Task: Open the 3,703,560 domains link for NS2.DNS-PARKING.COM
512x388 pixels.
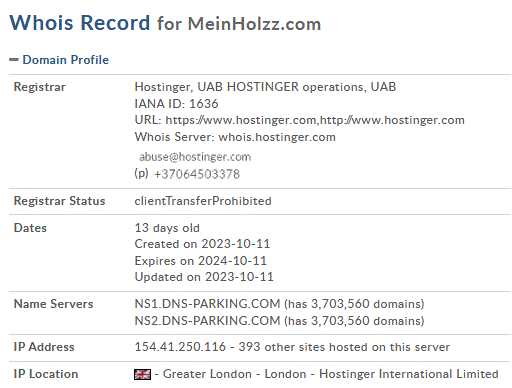Action: (354, 321)
